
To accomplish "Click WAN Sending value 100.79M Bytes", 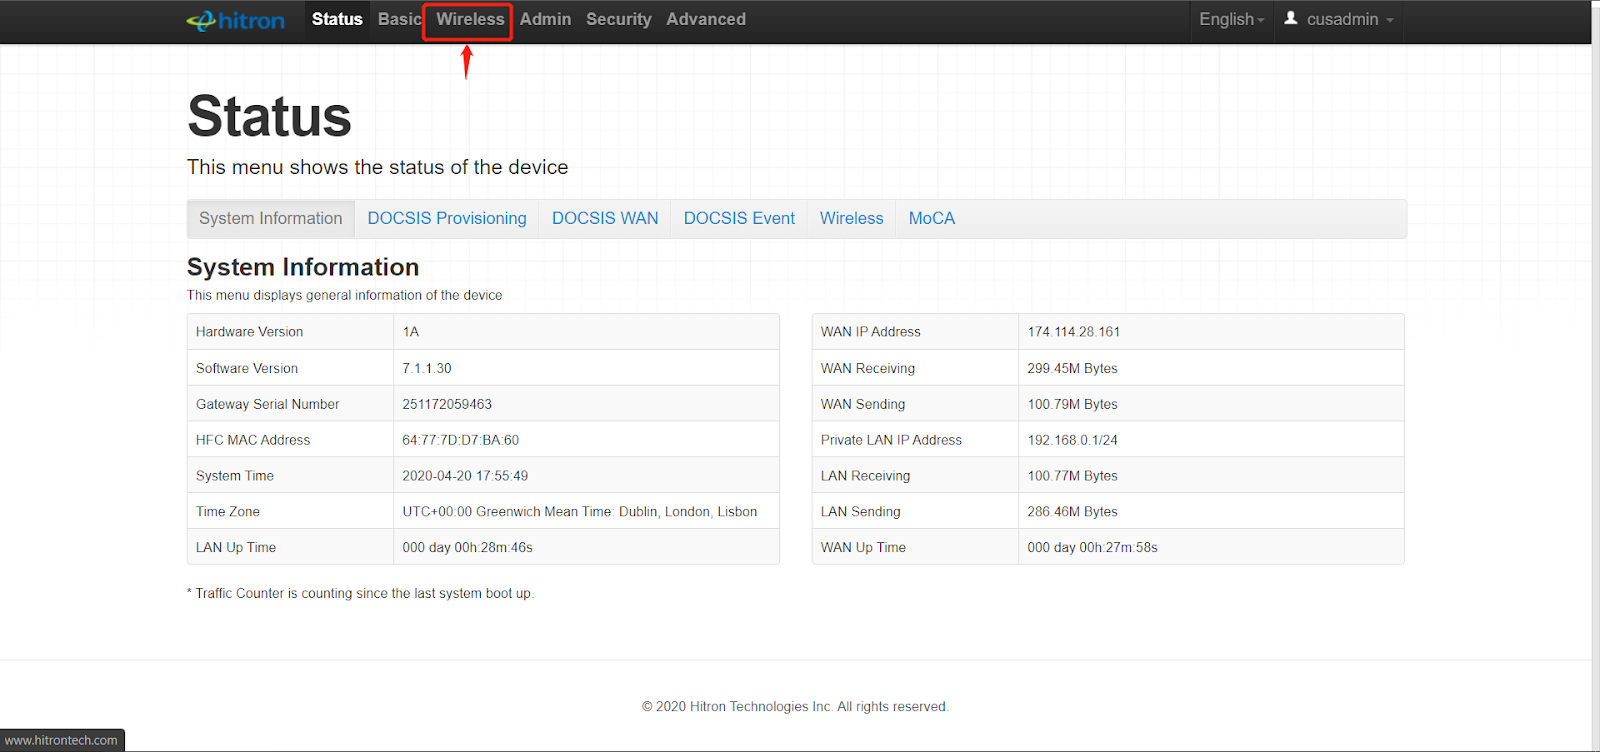I will [1073, 404].
